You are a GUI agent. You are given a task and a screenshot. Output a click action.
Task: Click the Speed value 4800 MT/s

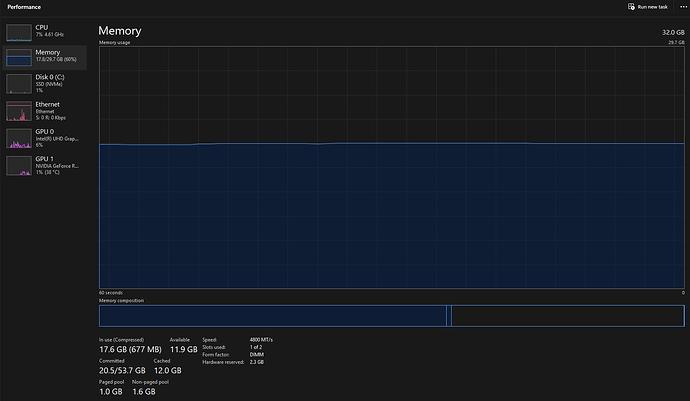tap(261, 340)
